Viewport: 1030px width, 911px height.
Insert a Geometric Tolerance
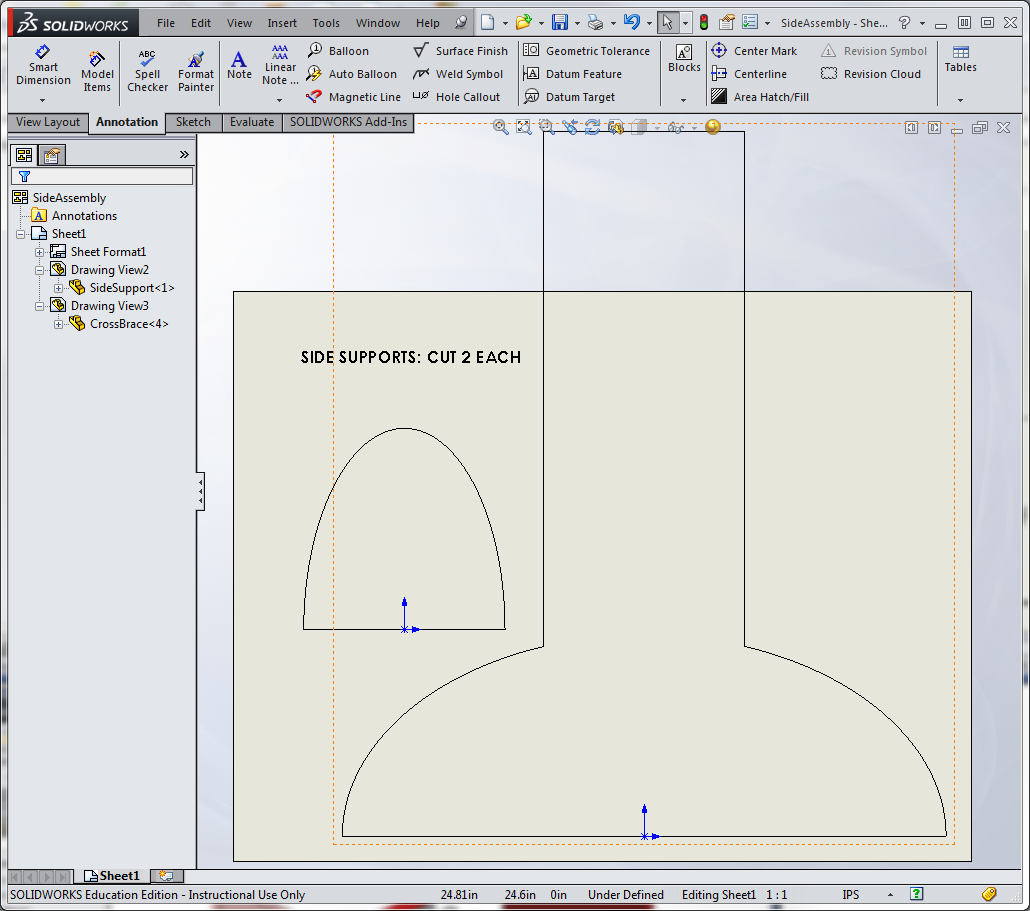tap(587, 51)
